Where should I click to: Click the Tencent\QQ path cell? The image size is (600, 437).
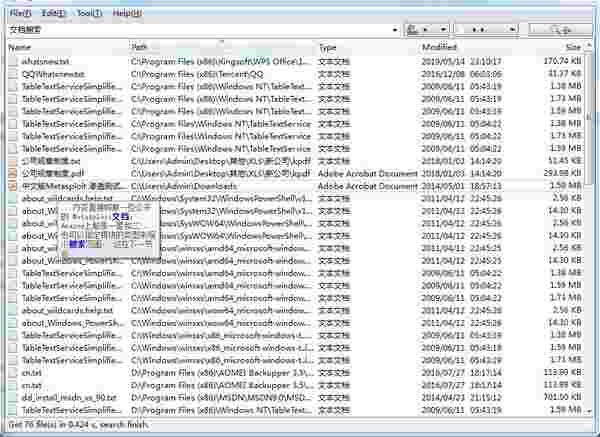pyautogui.click(x=197, y=74)
